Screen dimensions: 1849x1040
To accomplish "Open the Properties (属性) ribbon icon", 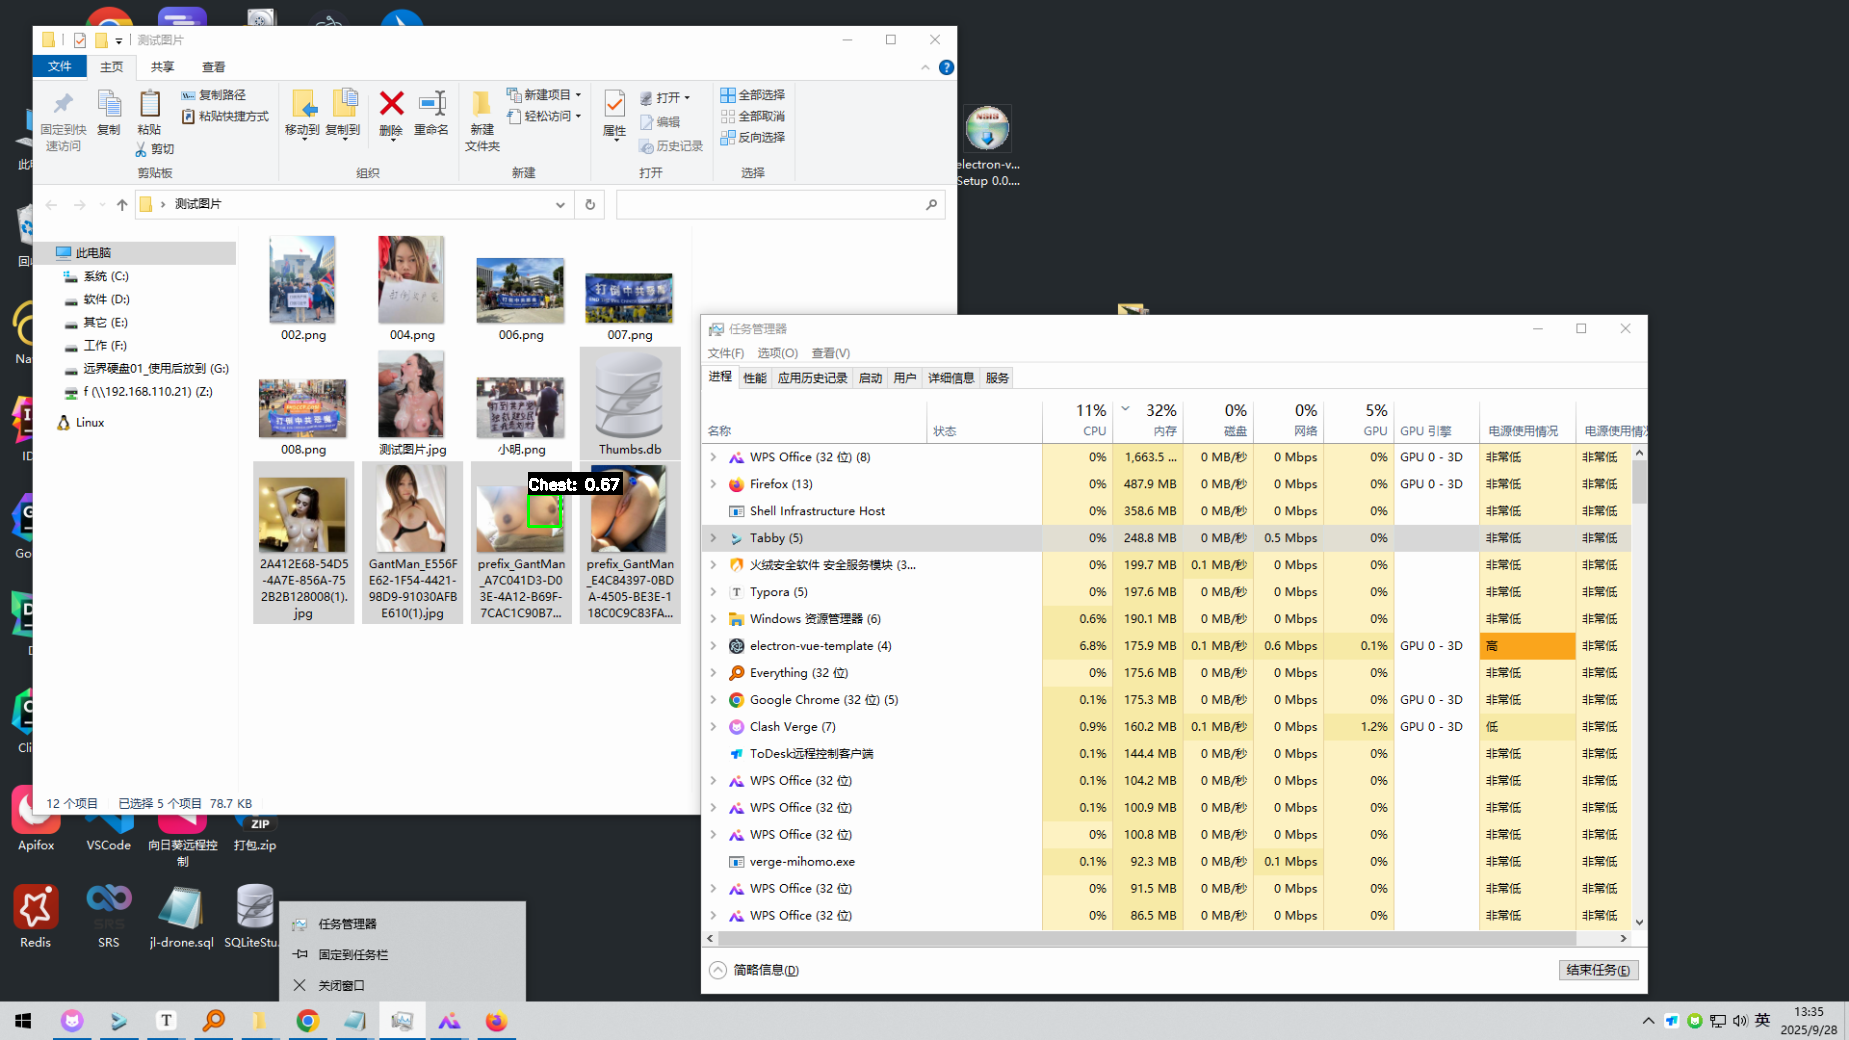I will click(x=614, y=105).
